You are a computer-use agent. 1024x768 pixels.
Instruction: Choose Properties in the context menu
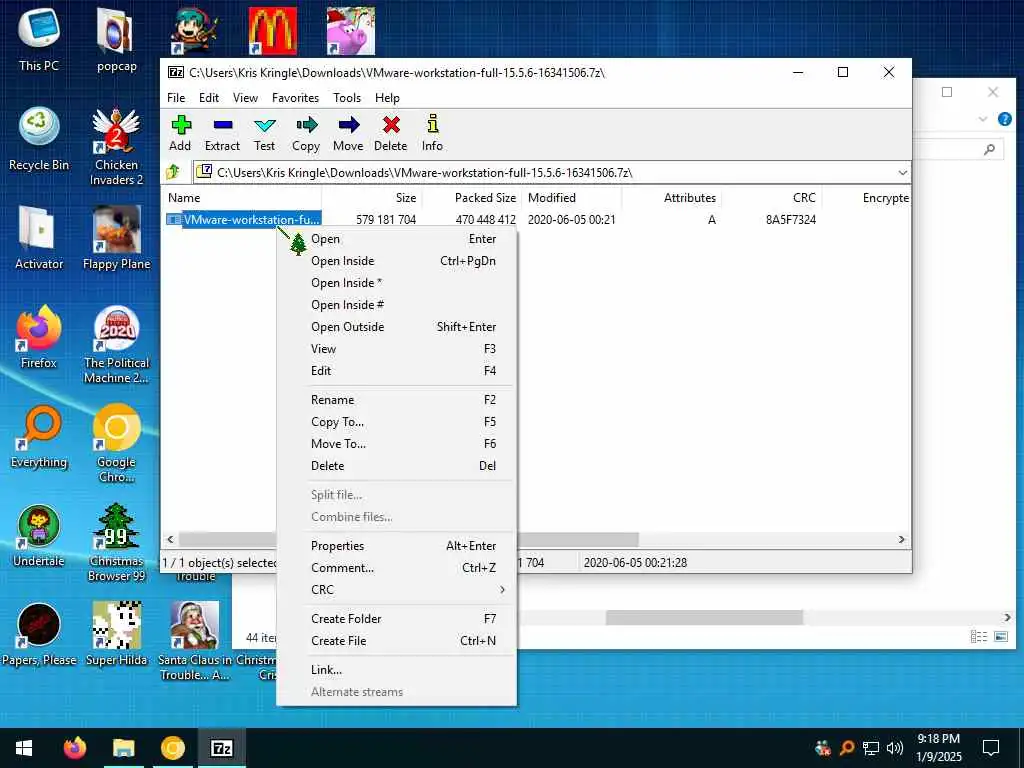[x=396, y=546]
